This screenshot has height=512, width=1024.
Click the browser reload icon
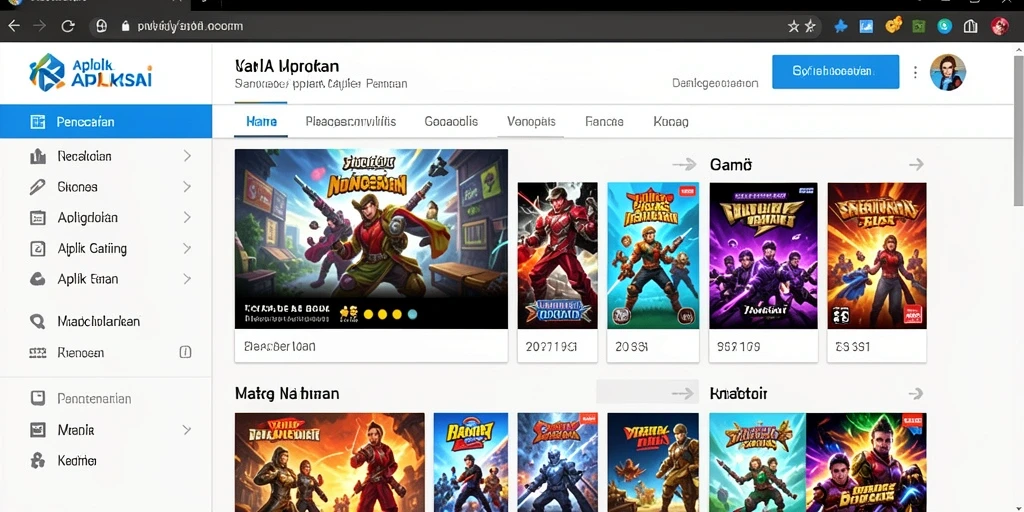pos(67,26)
